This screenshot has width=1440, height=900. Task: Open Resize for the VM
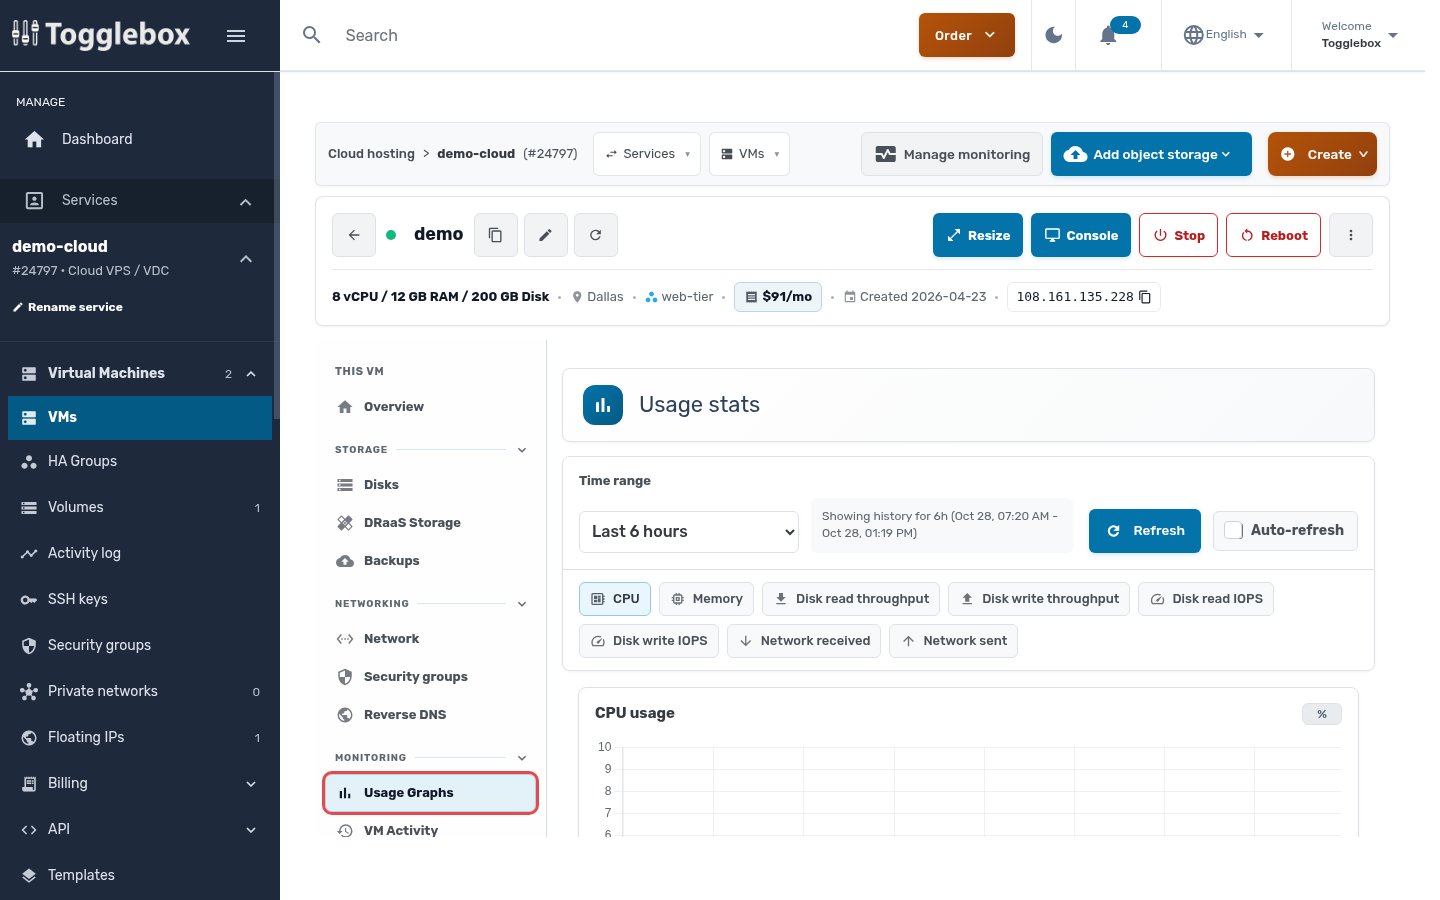[x=978, y=235]
